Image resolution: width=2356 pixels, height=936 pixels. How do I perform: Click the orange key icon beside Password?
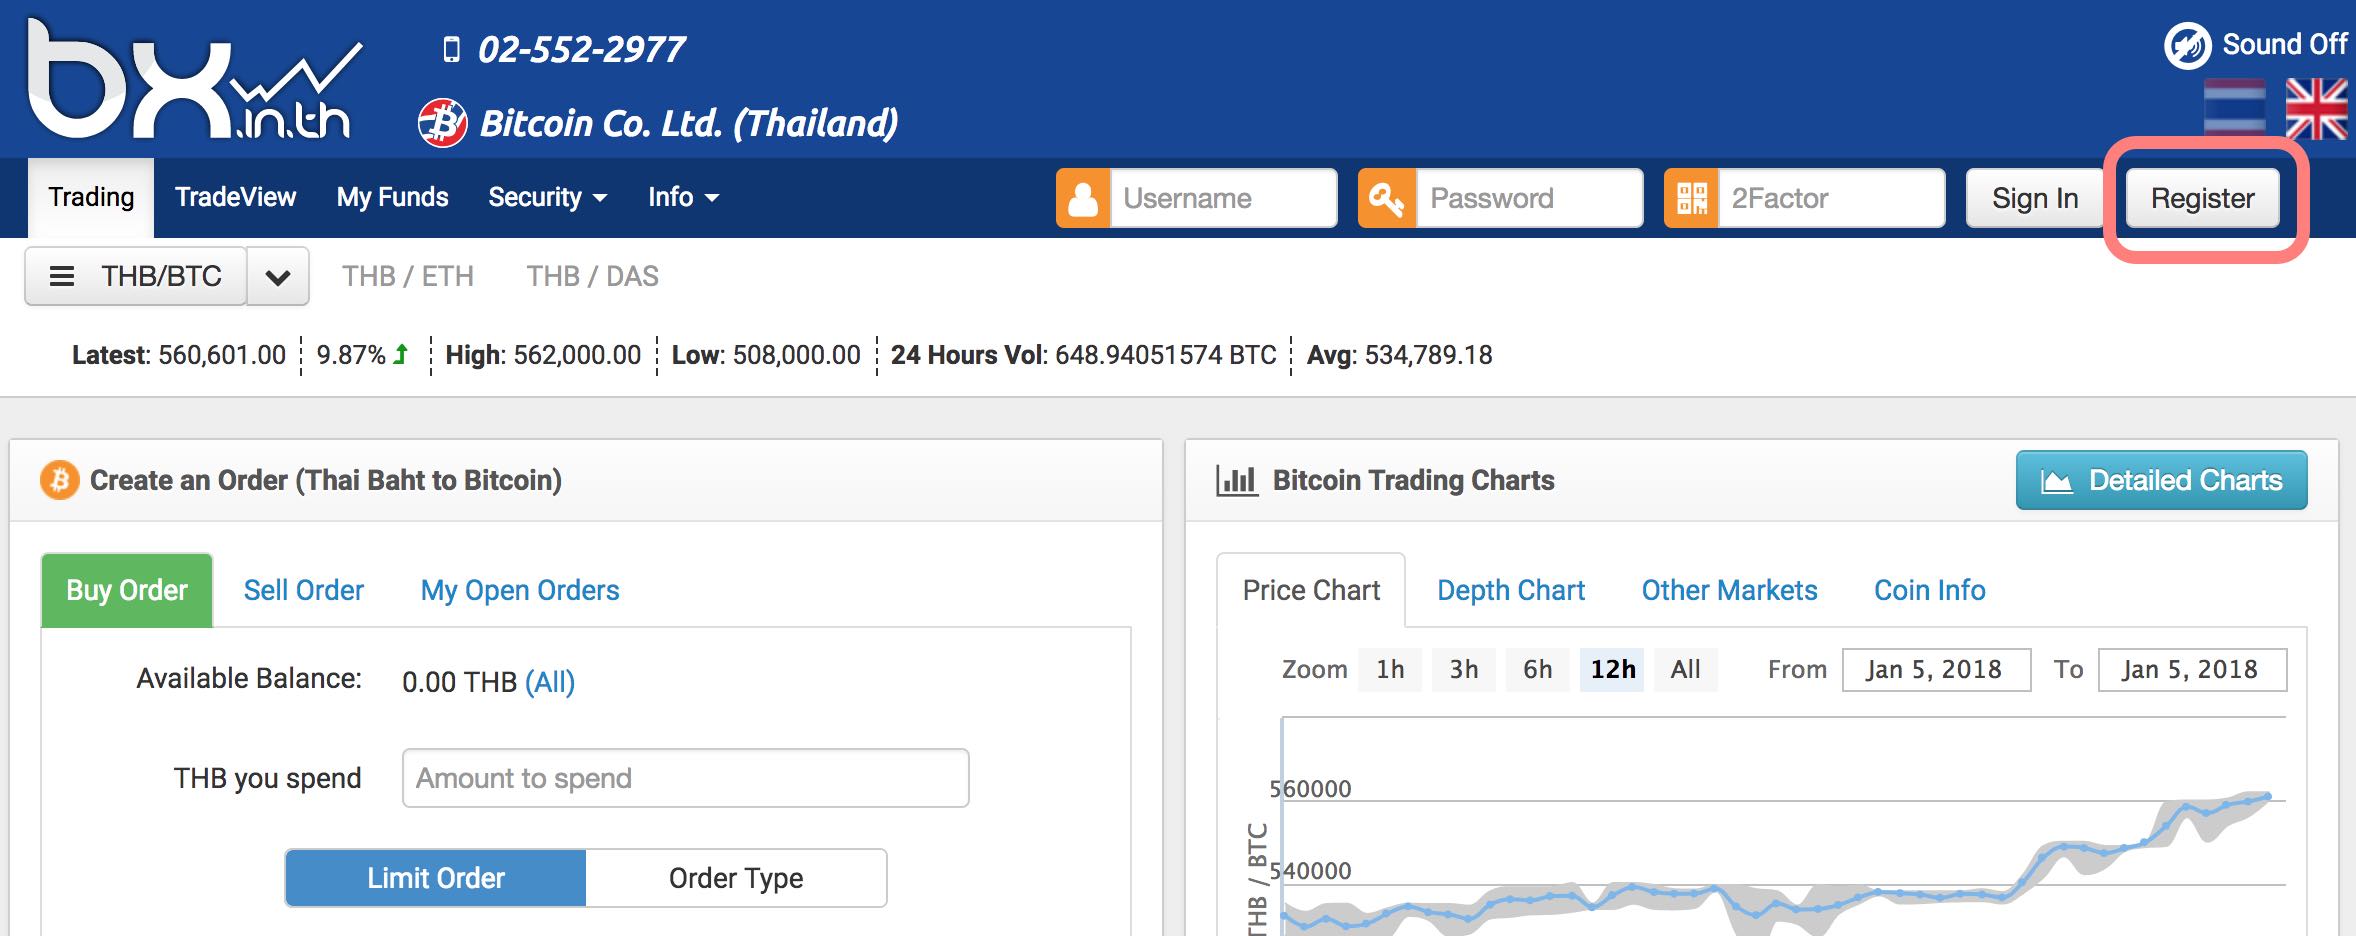[1387, 198]
